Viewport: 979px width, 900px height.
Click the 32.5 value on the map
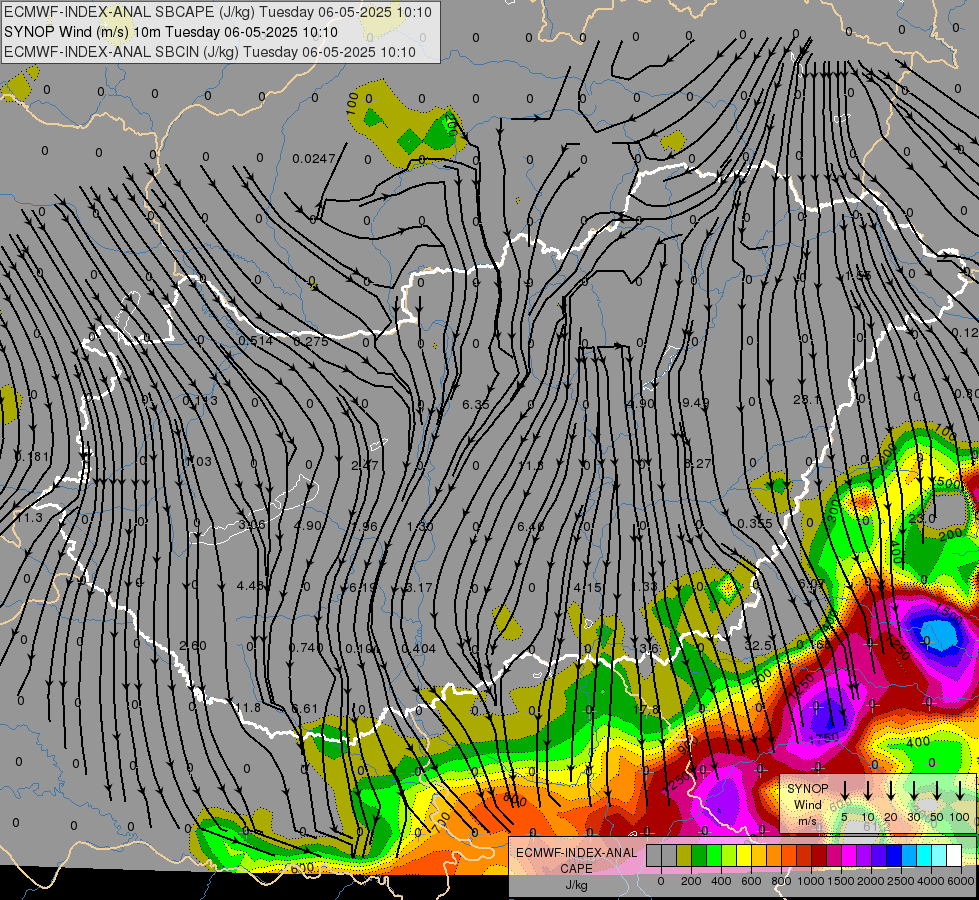(x=757, y=645)
